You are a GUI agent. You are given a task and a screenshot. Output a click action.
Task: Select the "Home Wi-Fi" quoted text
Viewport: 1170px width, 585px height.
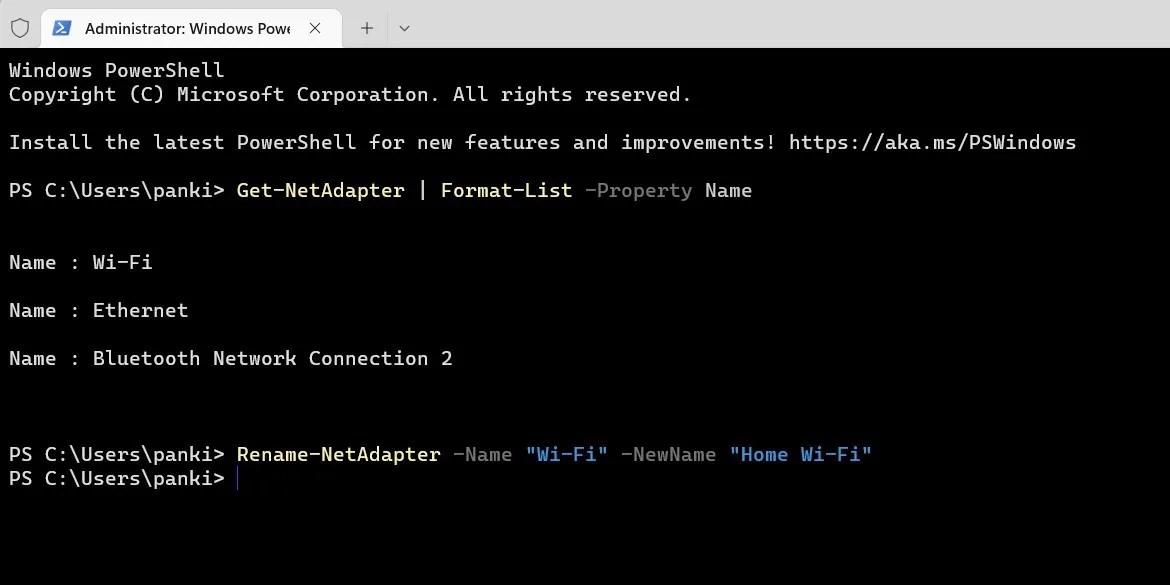(x=801, y=454)
